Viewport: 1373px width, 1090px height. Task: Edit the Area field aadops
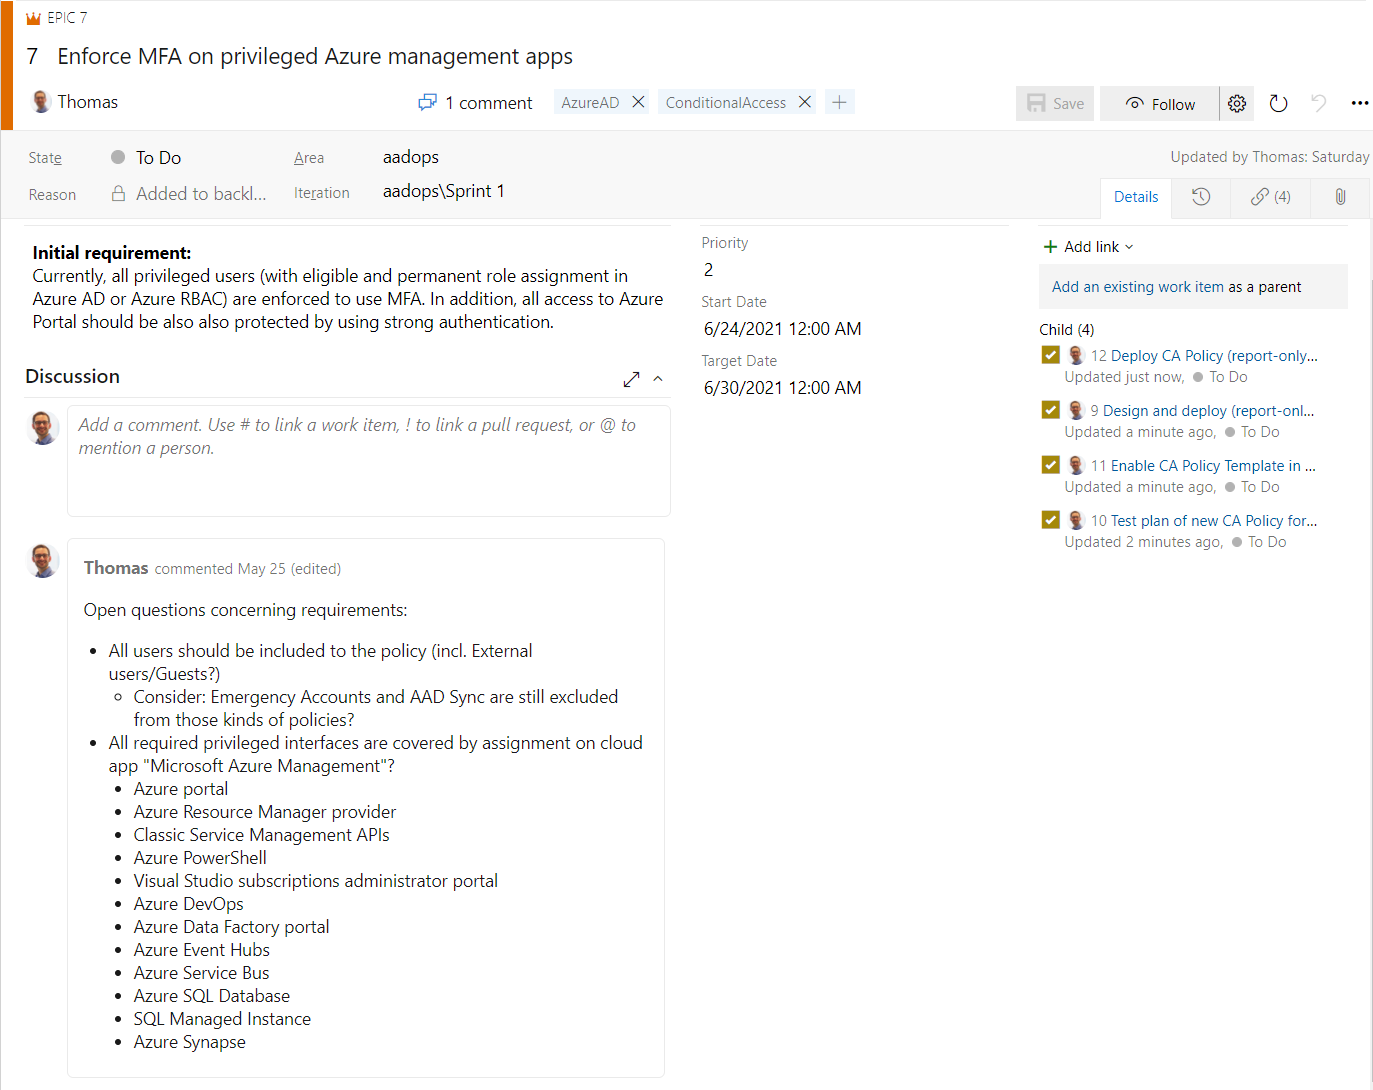(411, 157)
